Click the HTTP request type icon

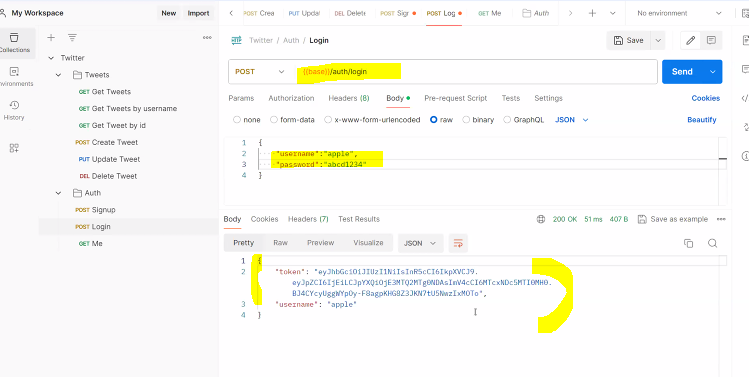(x=236, y=40)
